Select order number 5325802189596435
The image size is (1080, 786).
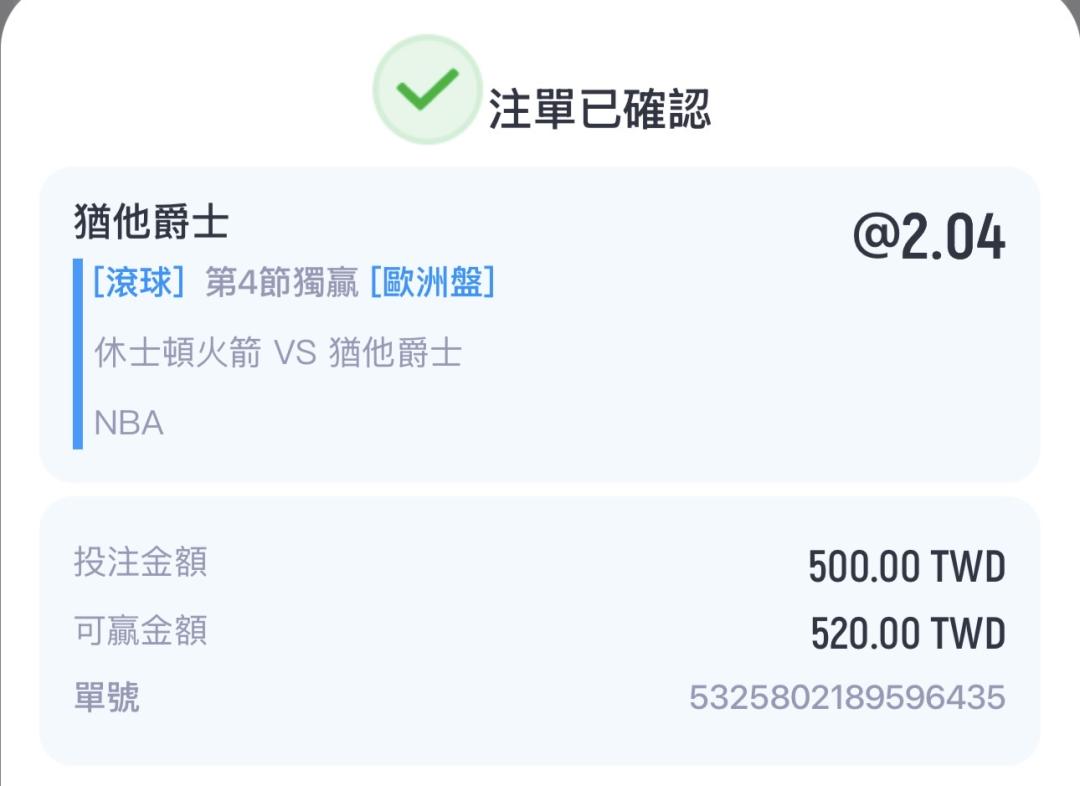(x=847, y=697)
